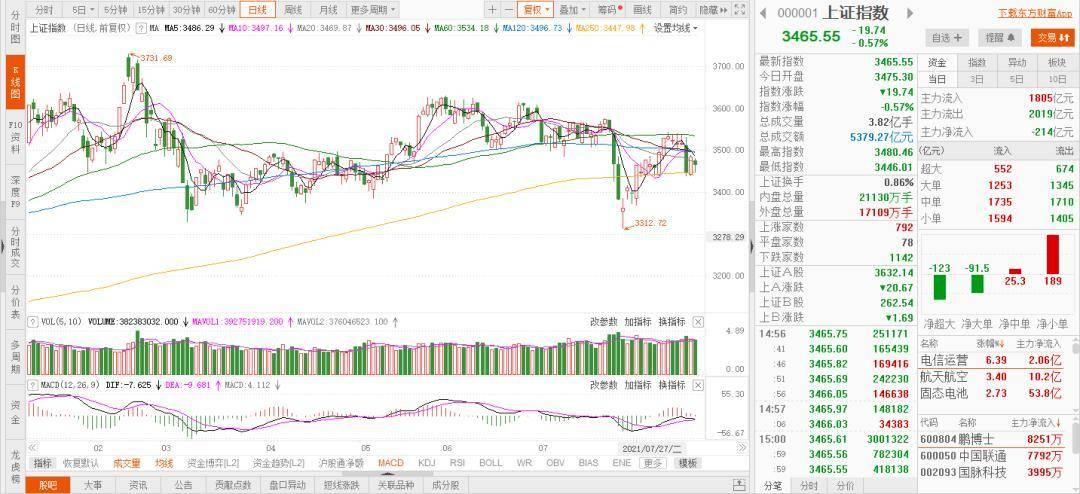This screenshot has width=1080, height=494.
Task: Click 改参数 in VOL panel
Action: pyautogui.click(x=604, y=322)
